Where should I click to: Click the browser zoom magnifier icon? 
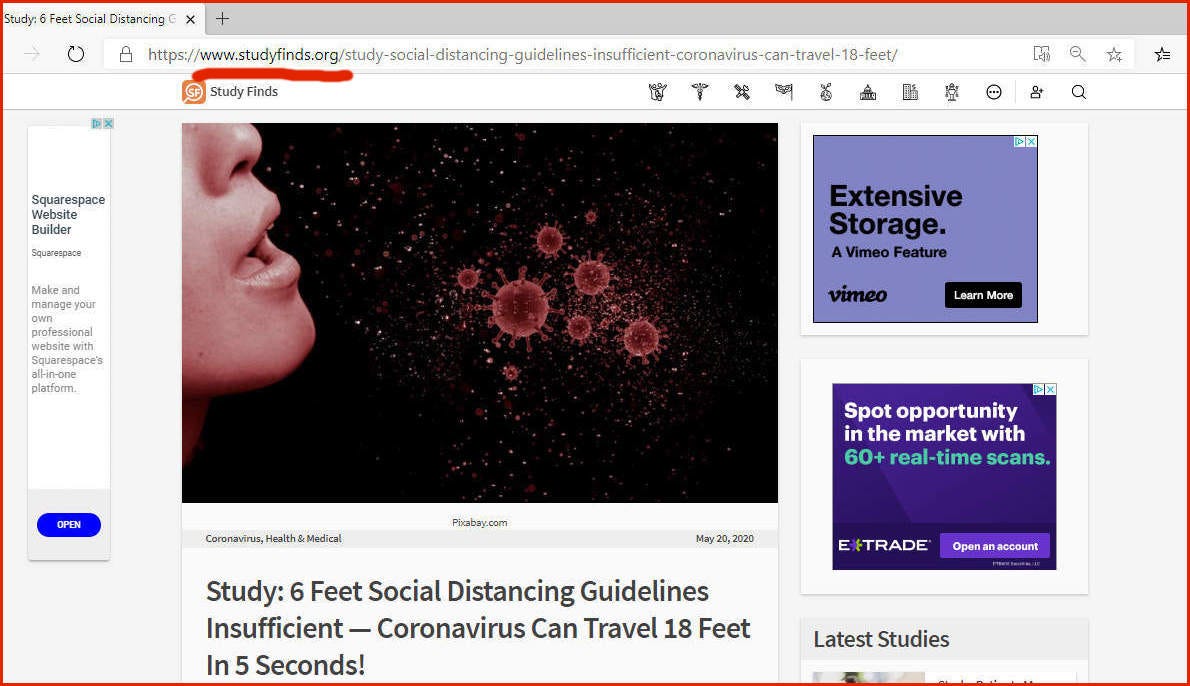point(1077,54)
